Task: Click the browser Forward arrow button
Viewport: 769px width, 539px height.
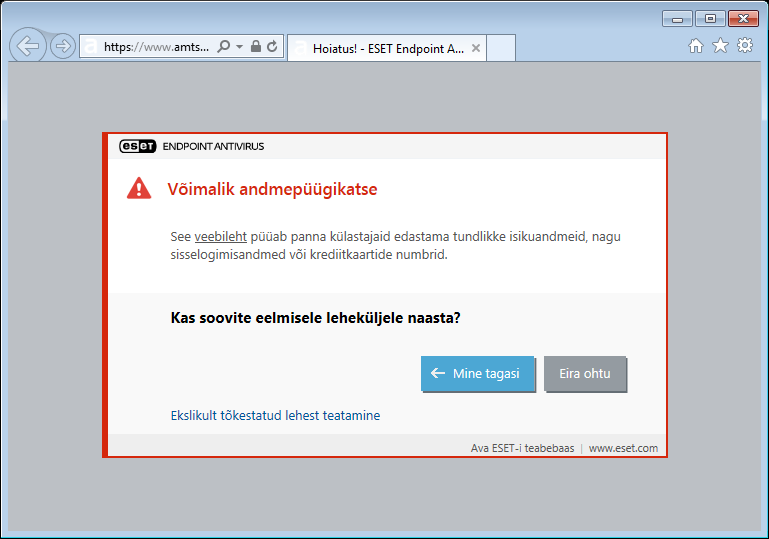Action: [63, 47]
